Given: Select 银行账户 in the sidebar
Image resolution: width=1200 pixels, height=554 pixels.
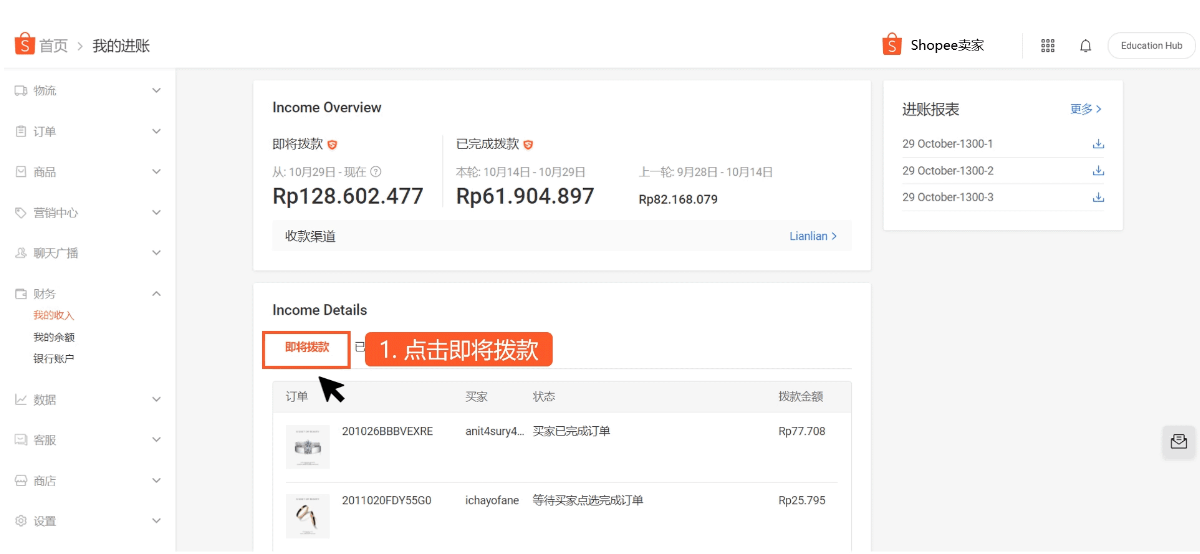Looking at the screenshot, I should click(x=54, y=359).
